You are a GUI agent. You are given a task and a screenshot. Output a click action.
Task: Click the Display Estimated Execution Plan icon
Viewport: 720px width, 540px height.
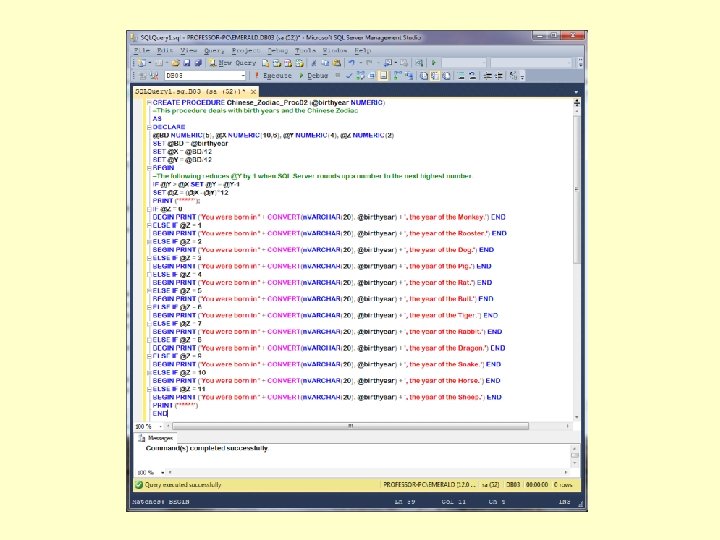point(361,75)
